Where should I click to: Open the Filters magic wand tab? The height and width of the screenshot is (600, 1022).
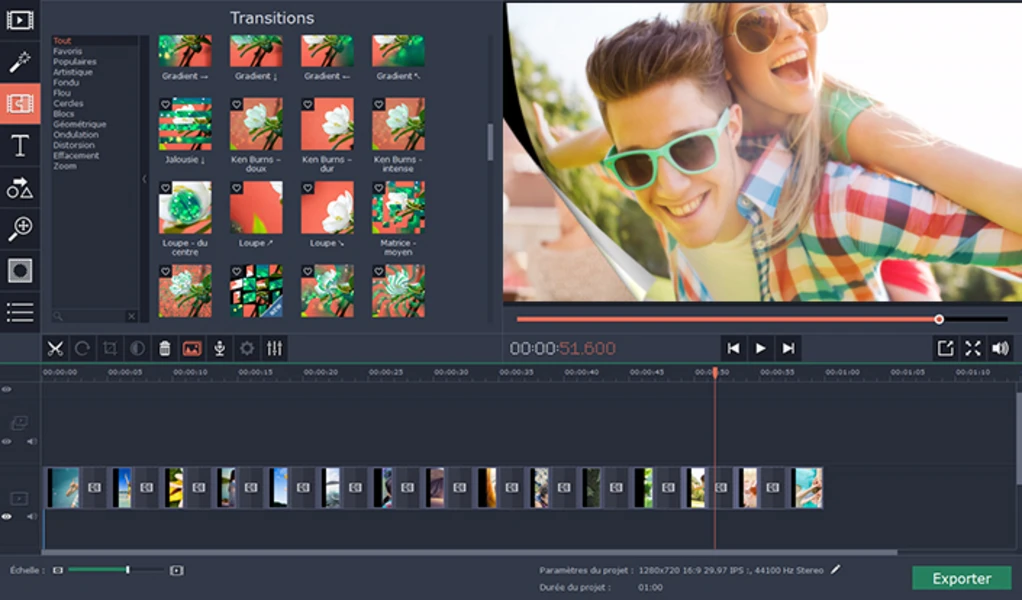click(19, 62)
